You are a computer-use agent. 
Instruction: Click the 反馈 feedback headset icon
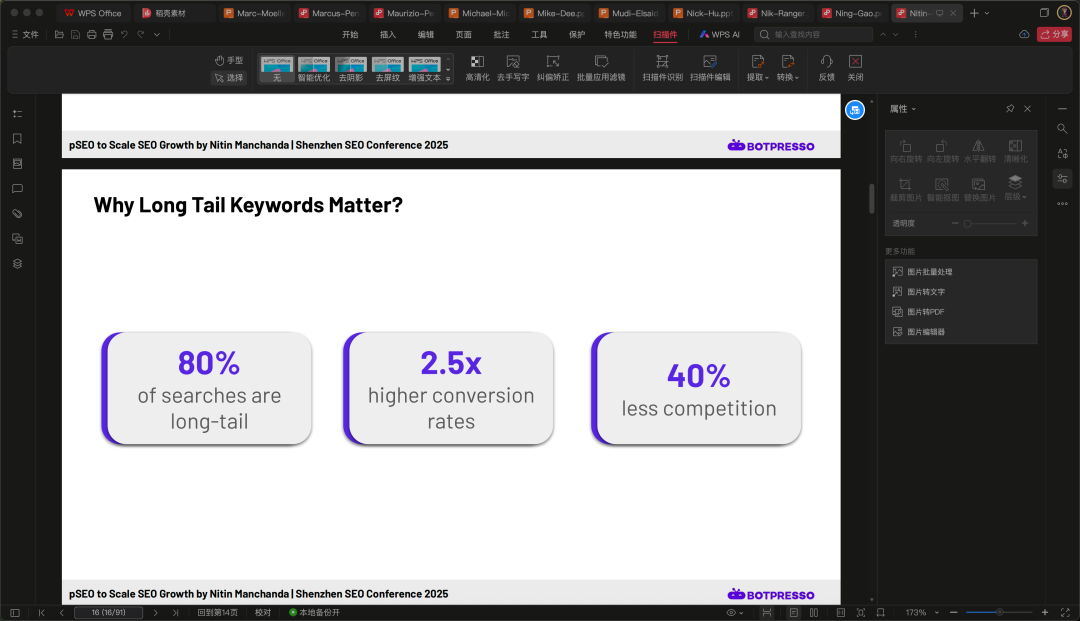click(827, 68)
